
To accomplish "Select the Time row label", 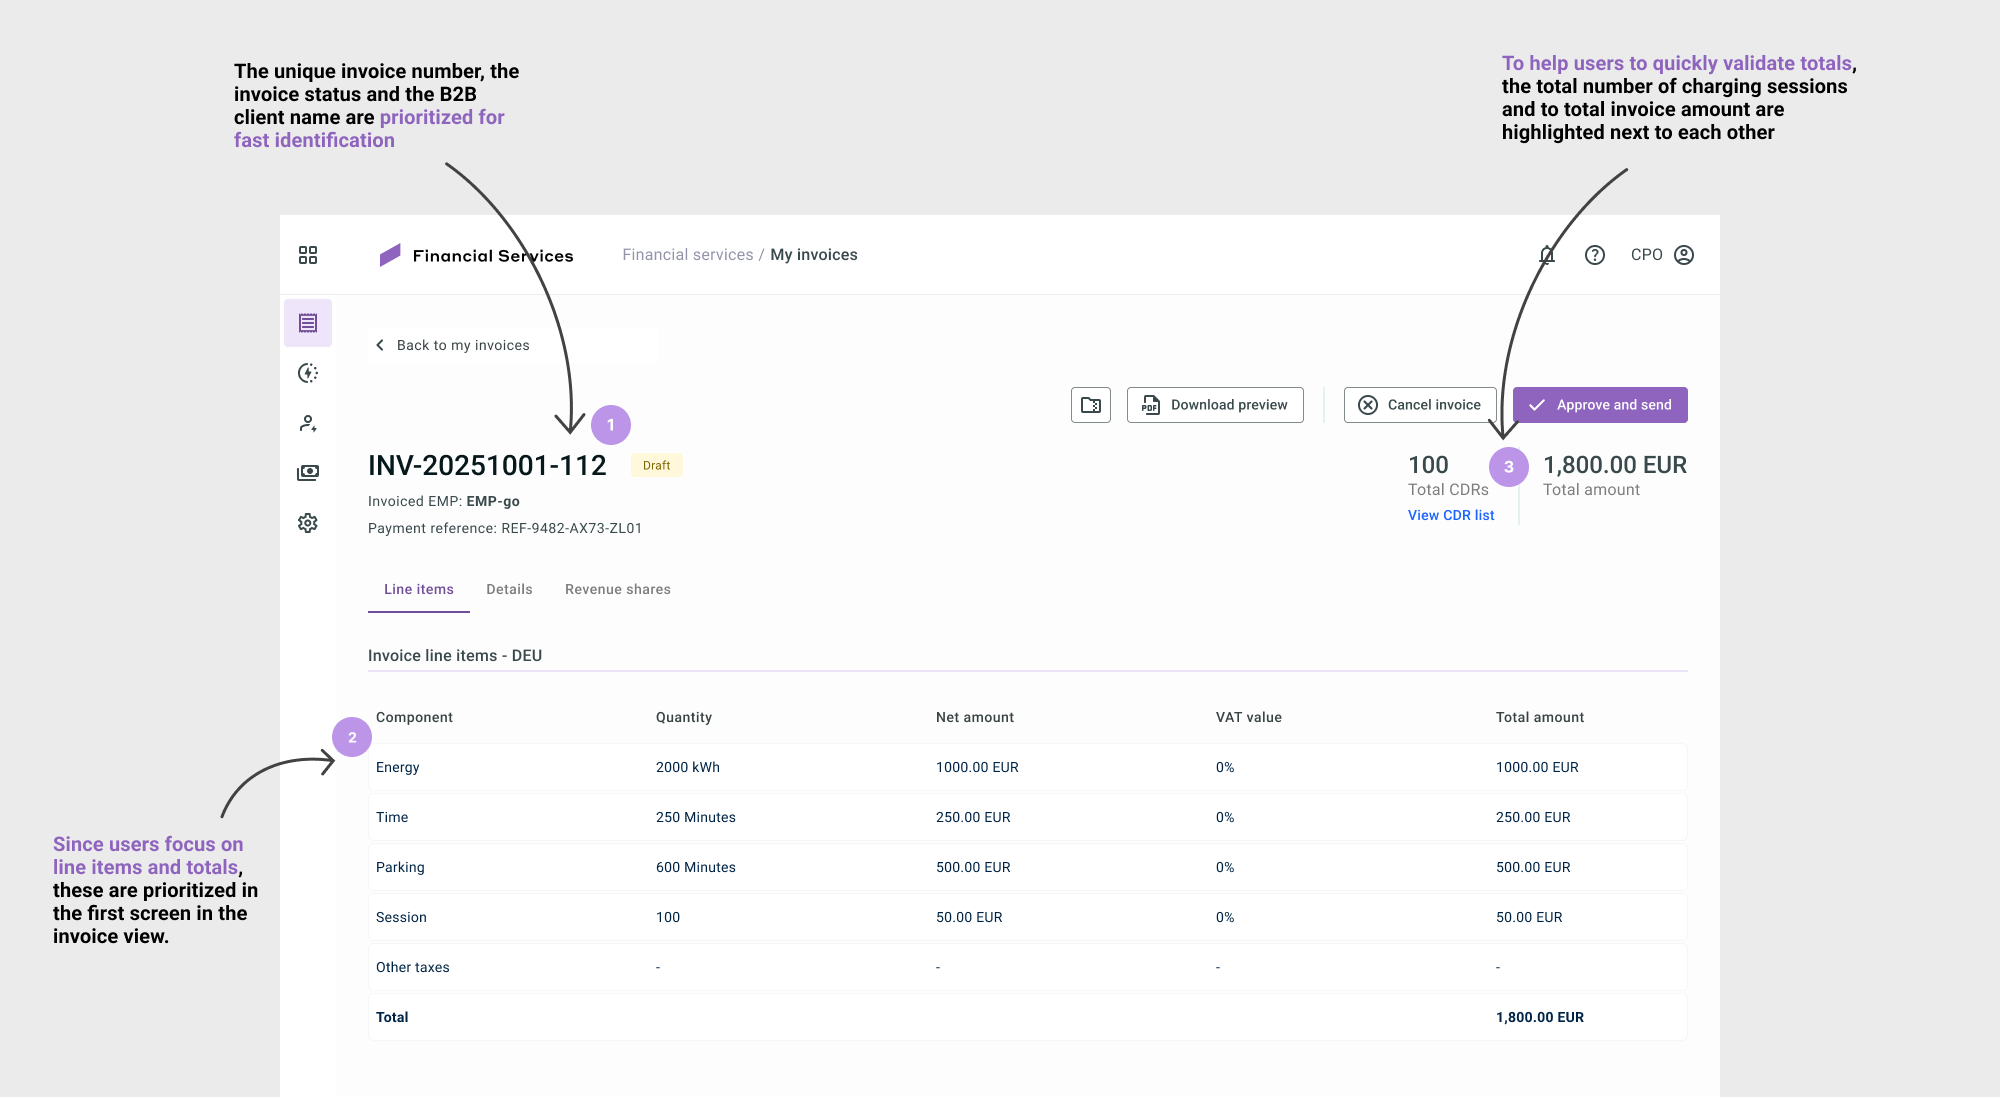I will coord(392,817).
